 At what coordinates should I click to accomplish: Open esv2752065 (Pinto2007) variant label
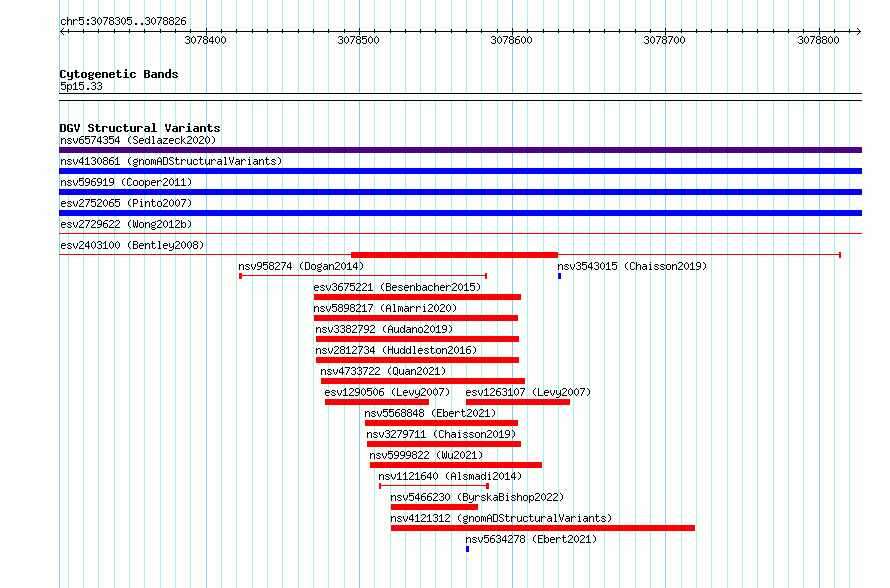[x=126, y=203]
